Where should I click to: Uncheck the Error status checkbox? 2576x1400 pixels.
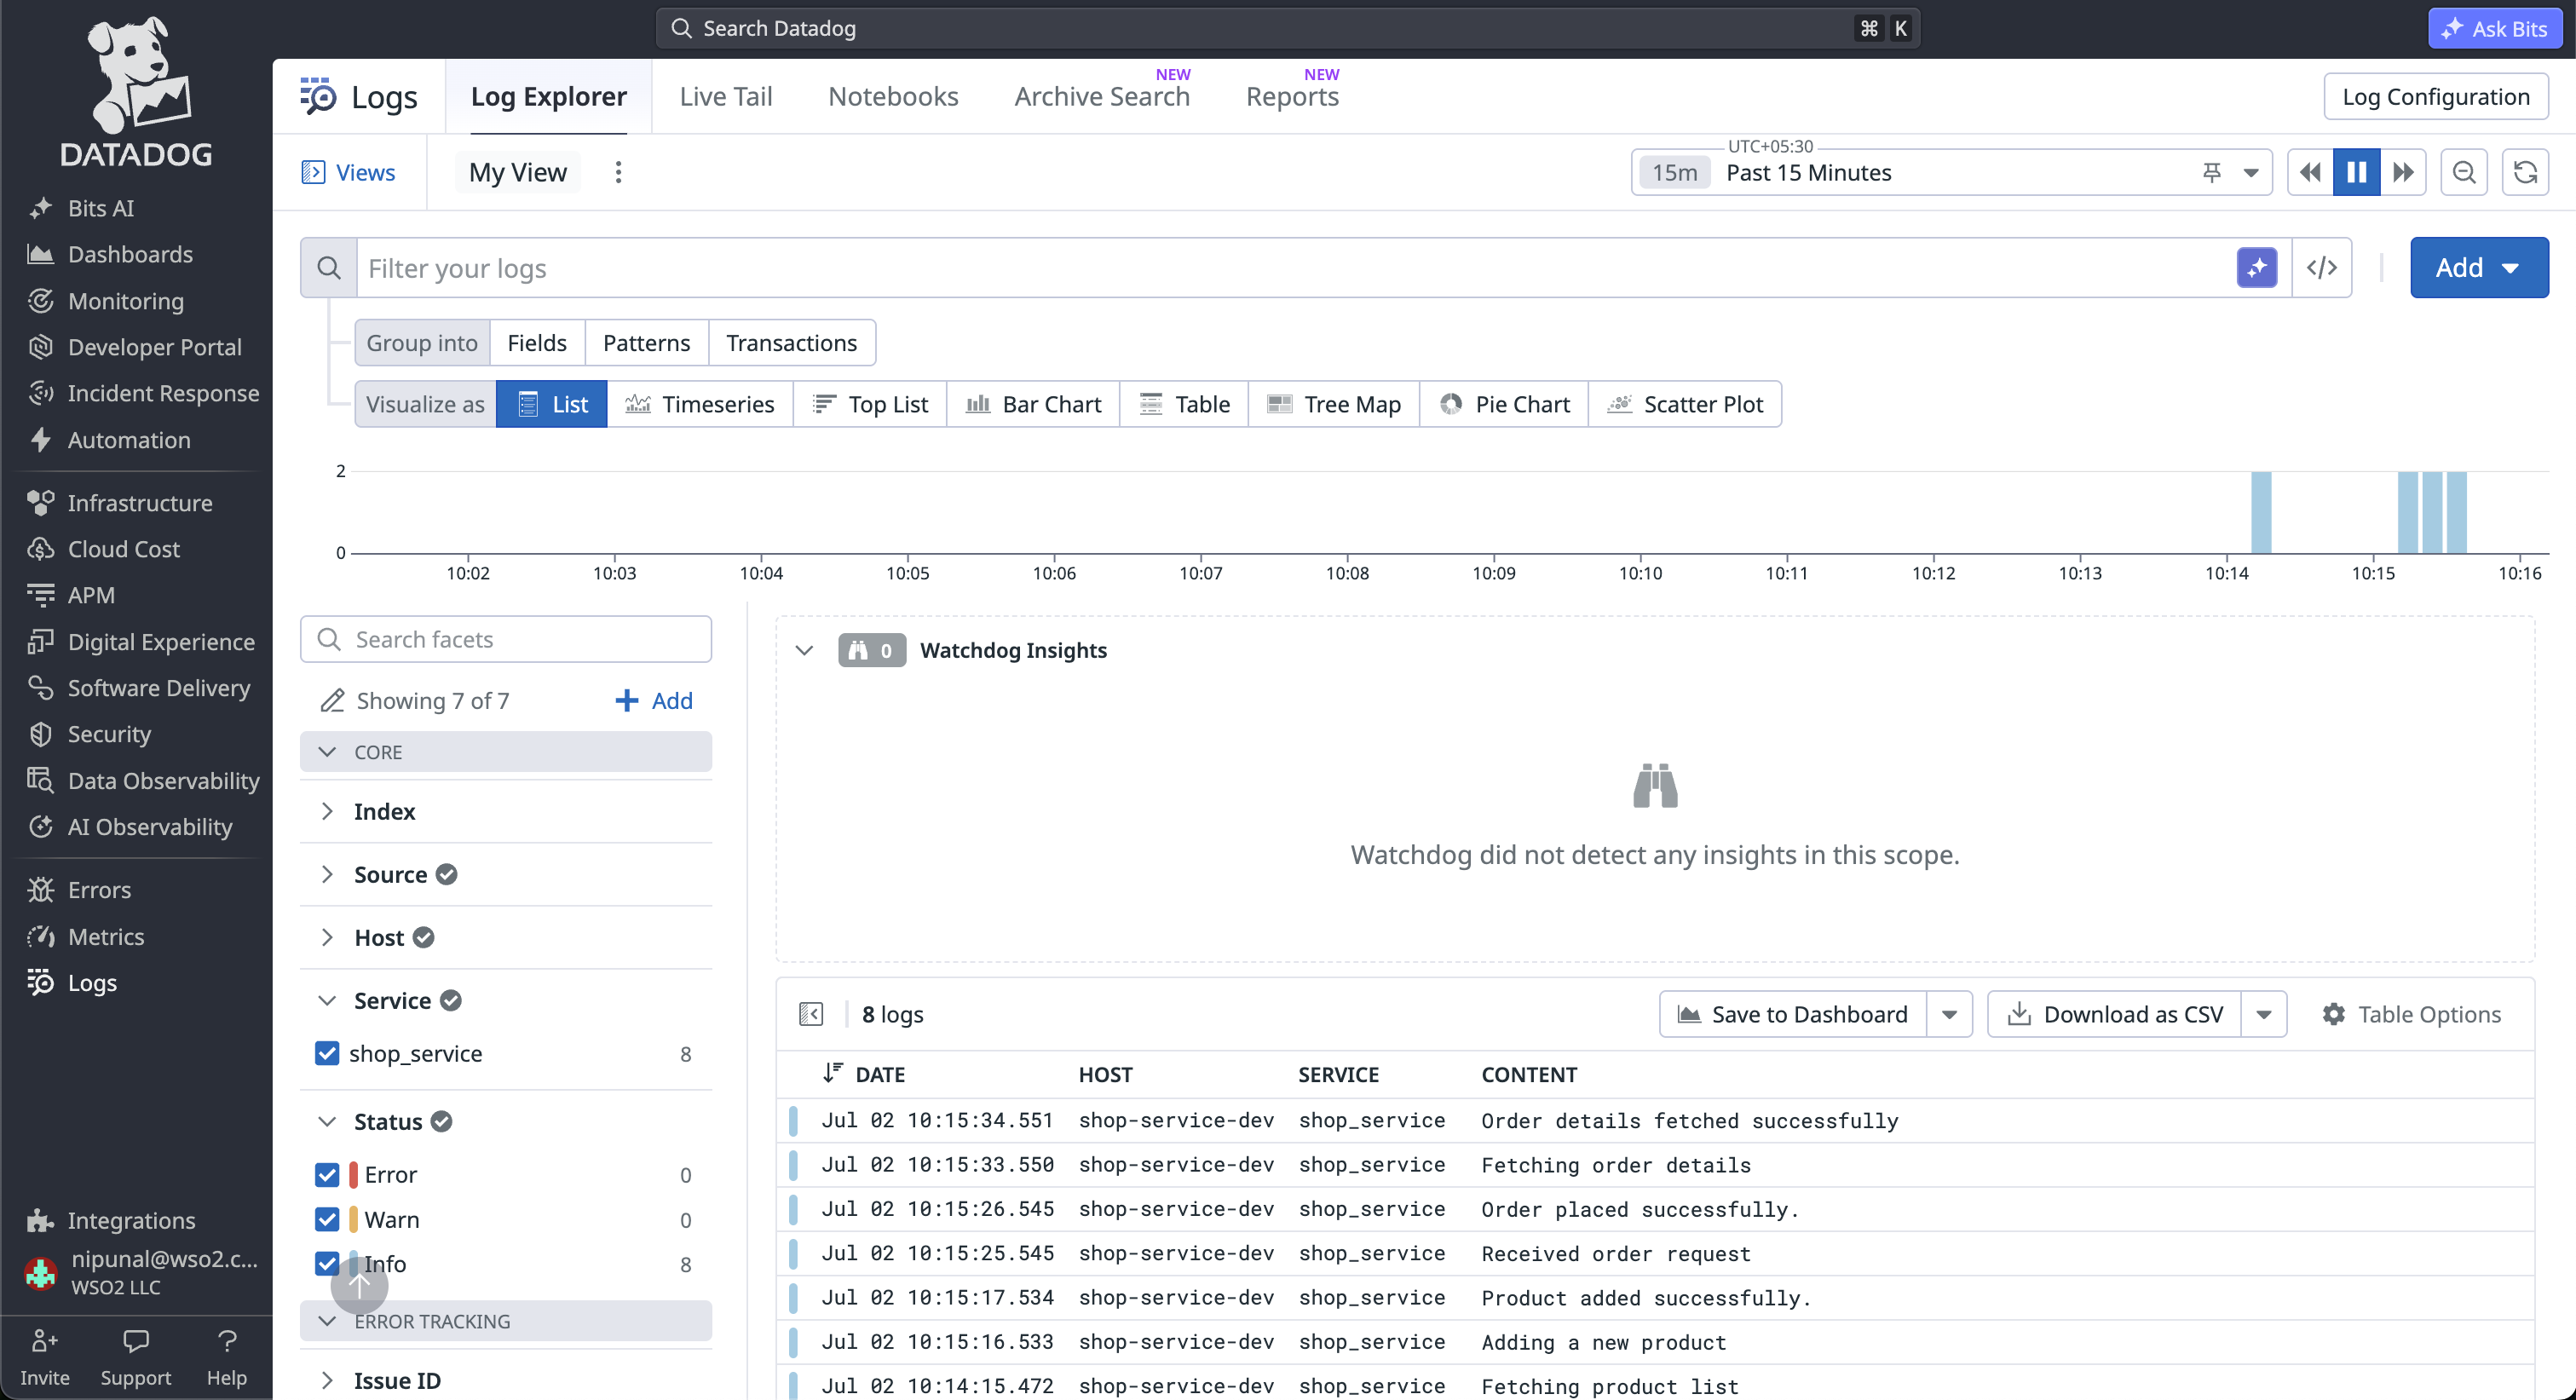[327, 1174]
